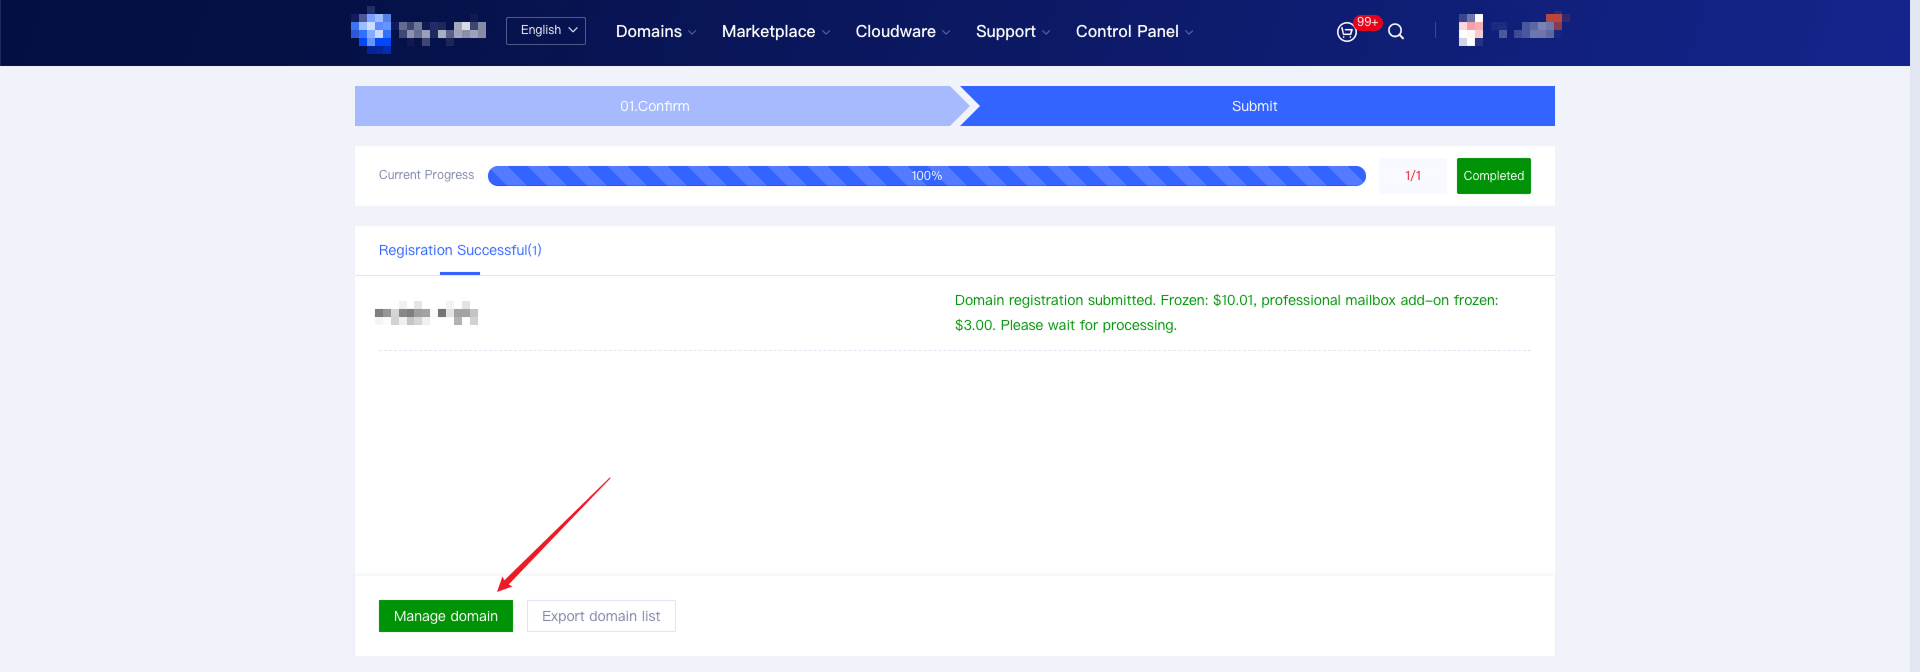Click the 01.Confirm step
The image size is (1920, 672).
pyautogui.click(x=654, y=106)
